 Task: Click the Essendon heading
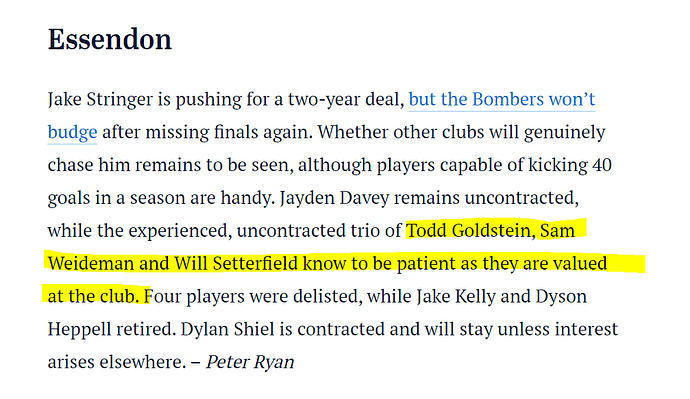coord(110,39)
